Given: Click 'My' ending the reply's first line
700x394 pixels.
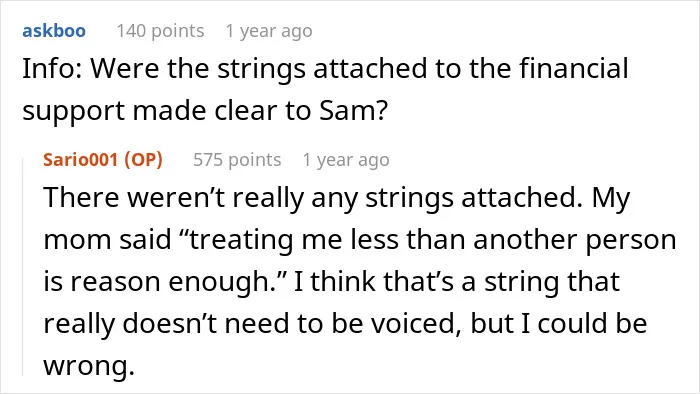Looking at the screenshot, I should pyautogui.click(x=611, y=199).
